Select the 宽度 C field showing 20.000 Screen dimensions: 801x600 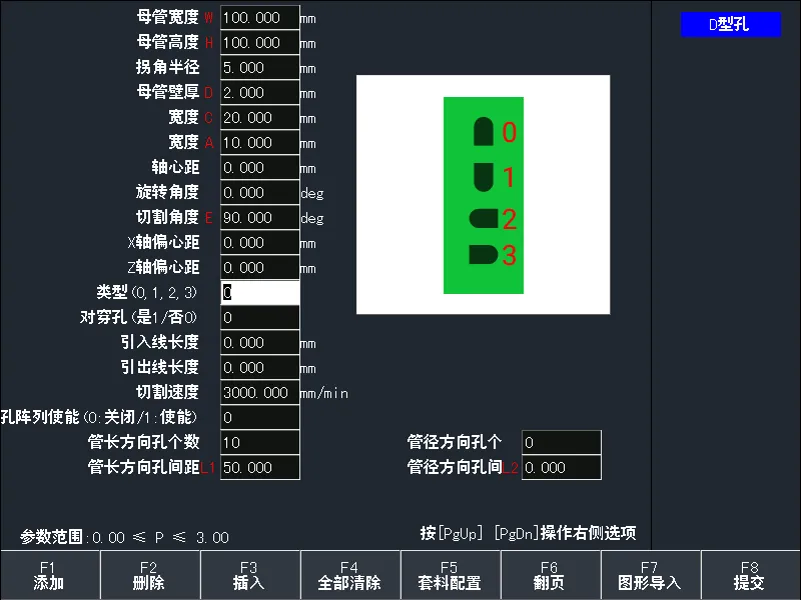260,118
